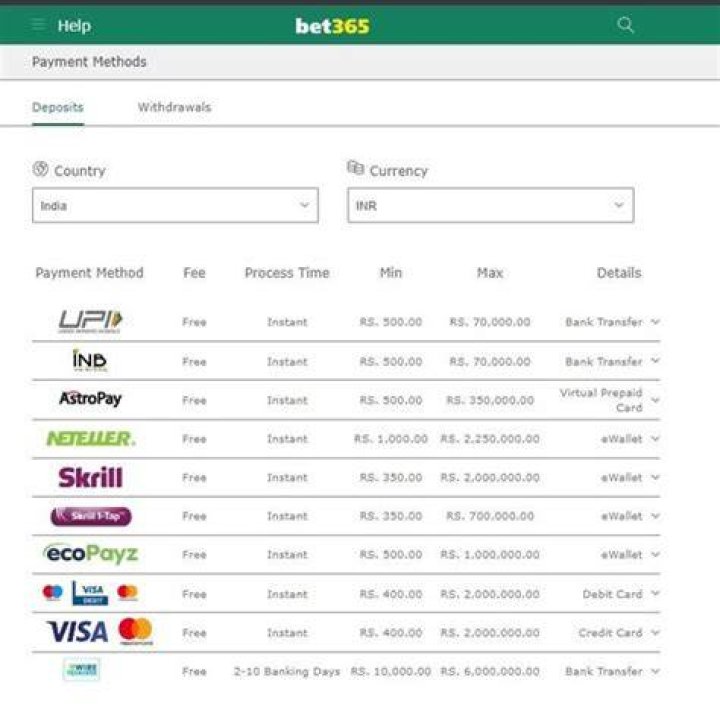This screenshot has height=718, width=720.
Task: Click the Mastercard logo in Credit Card row
Action: click(135, 631)
